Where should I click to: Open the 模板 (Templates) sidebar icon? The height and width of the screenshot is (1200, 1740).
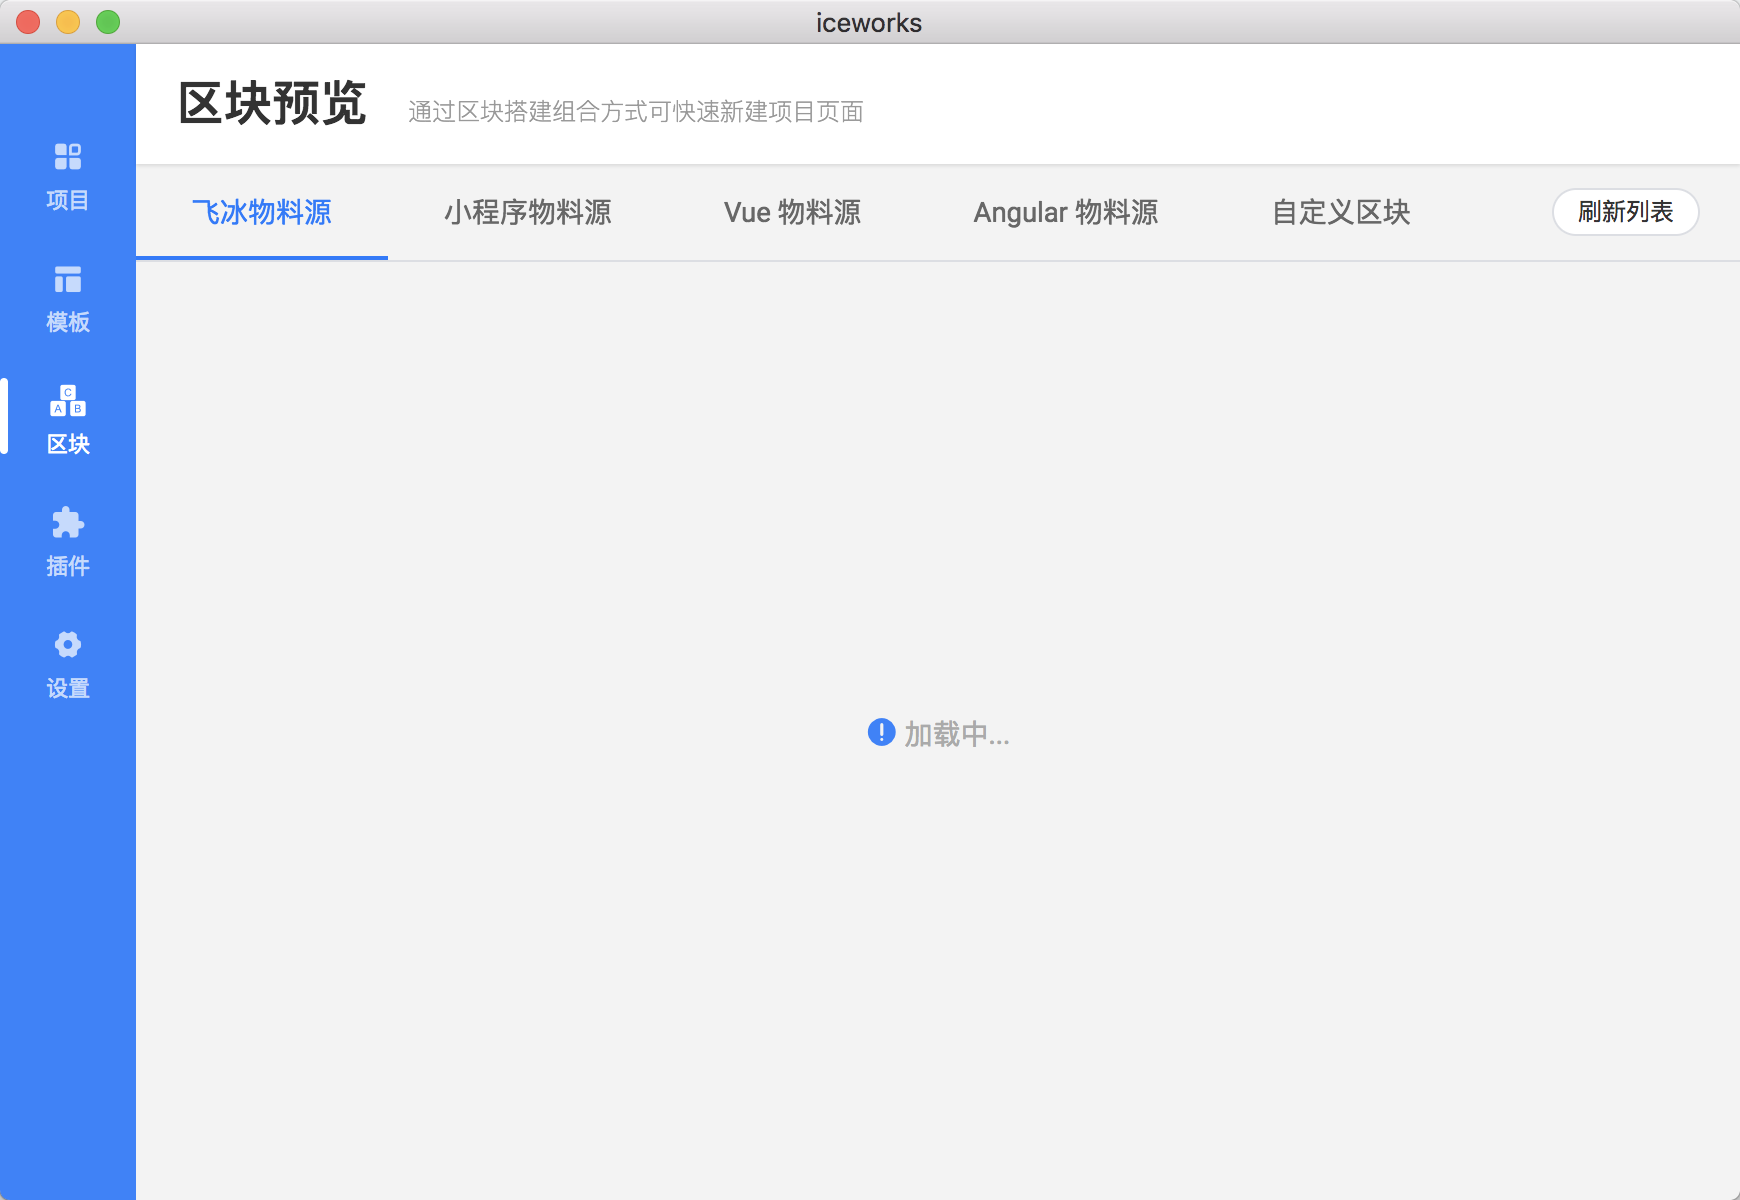pos(68,279)
